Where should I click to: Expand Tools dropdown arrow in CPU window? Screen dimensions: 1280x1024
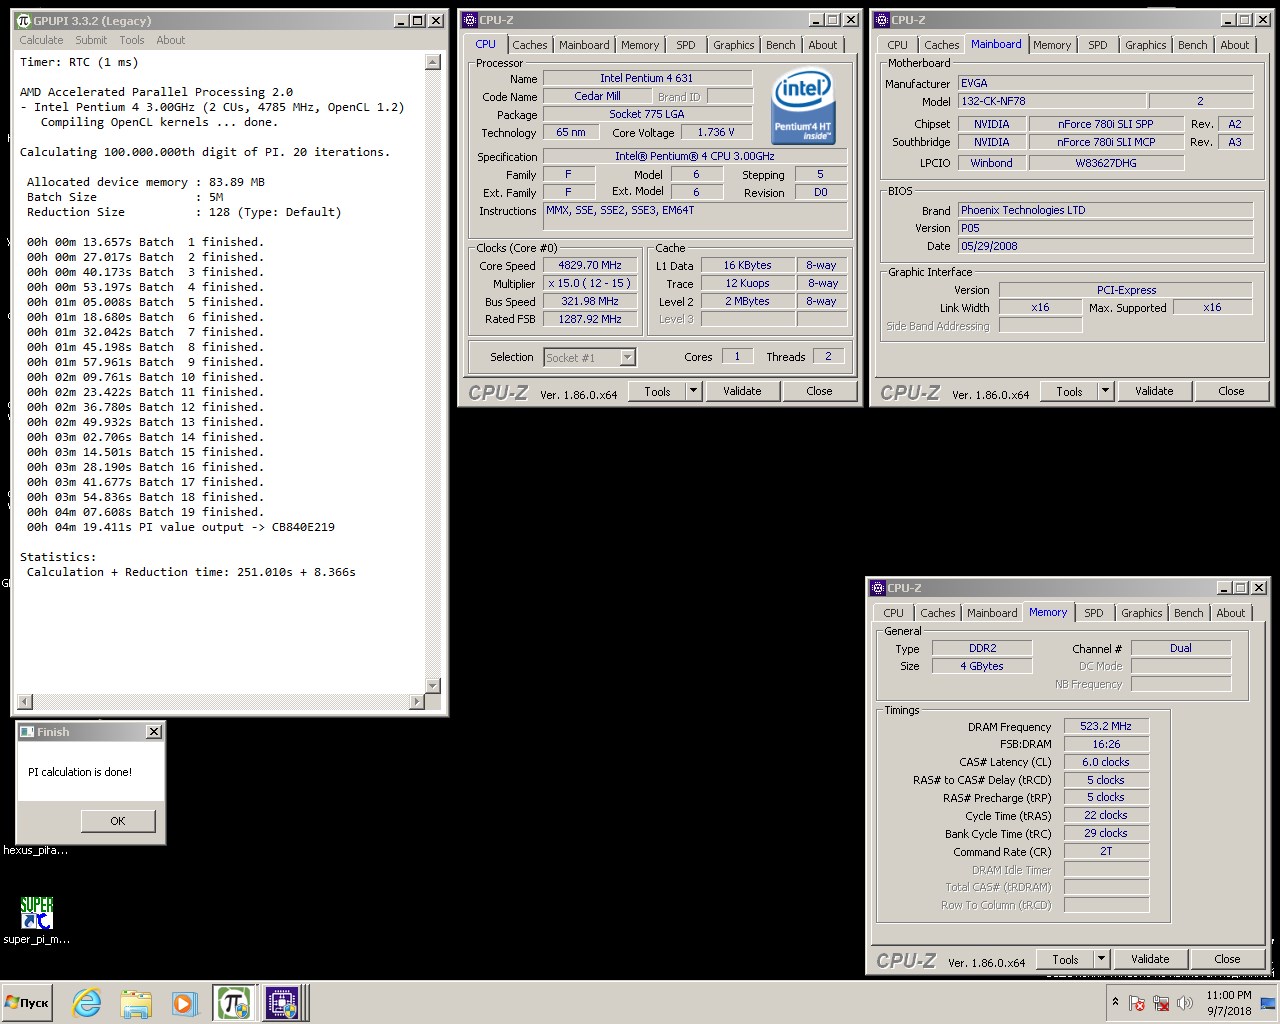[694, 391]
